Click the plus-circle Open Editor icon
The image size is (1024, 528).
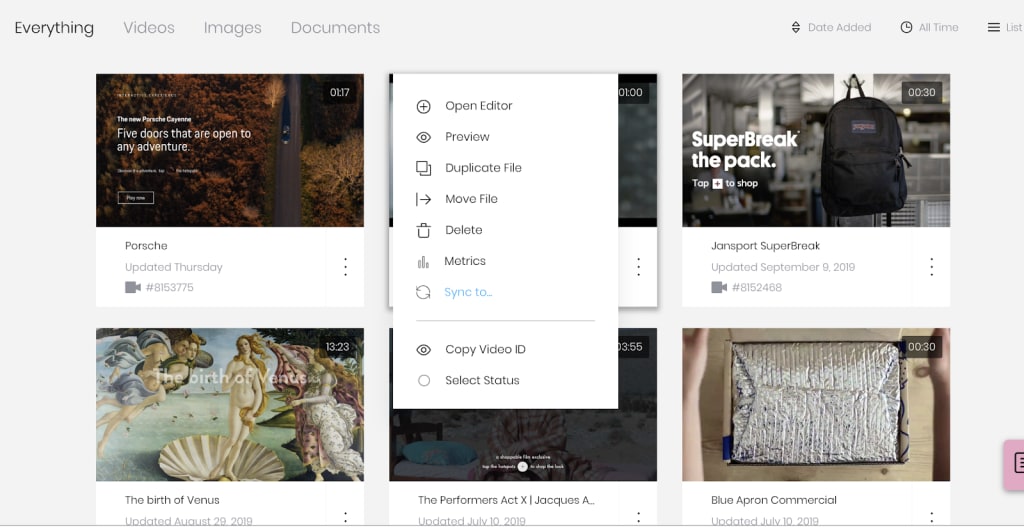(423, 107)
